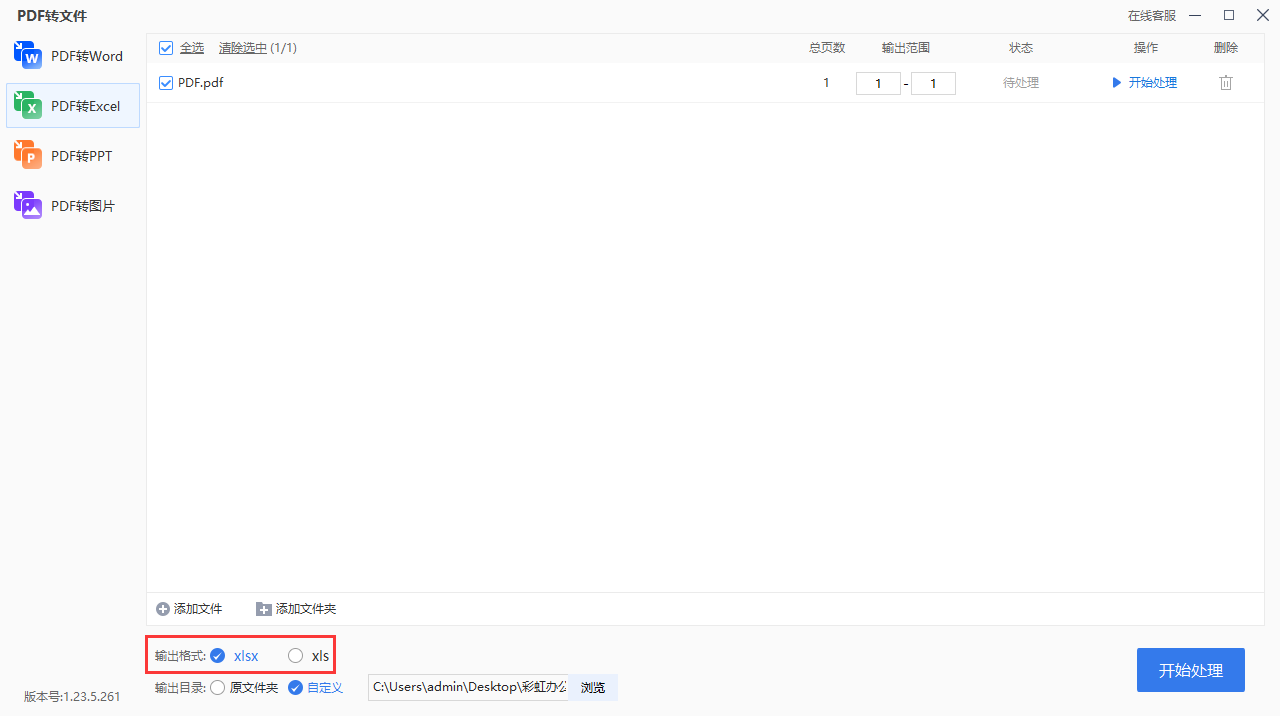Click the purple image icon in sidebar
The image size is (1280, 716).
28,205
